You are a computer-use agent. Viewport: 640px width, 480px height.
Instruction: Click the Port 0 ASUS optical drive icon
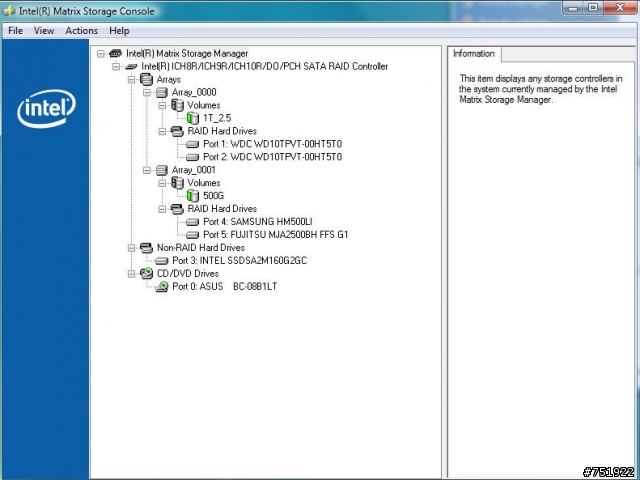point(162,286)
